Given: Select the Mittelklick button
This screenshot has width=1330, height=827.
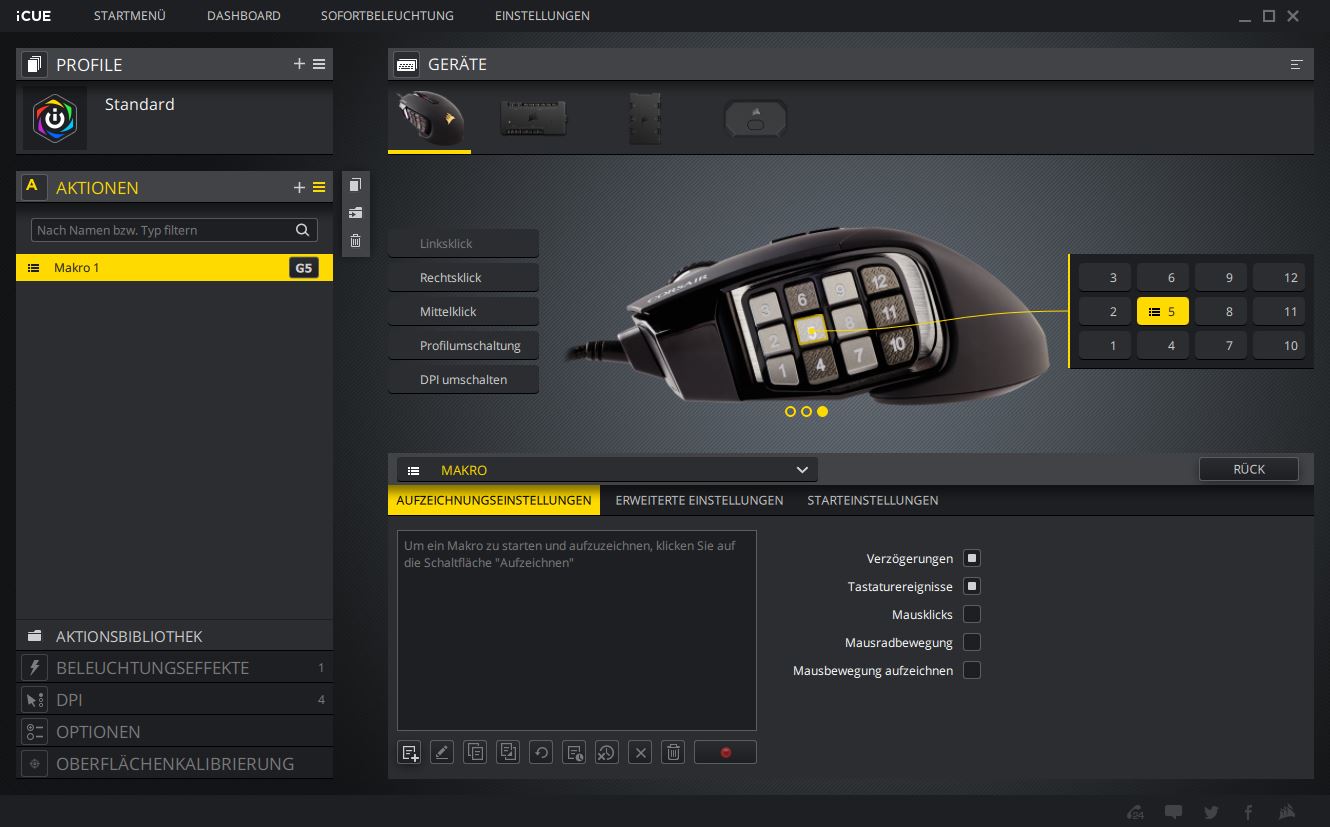Looking at the screenshot, I should 463,312.
